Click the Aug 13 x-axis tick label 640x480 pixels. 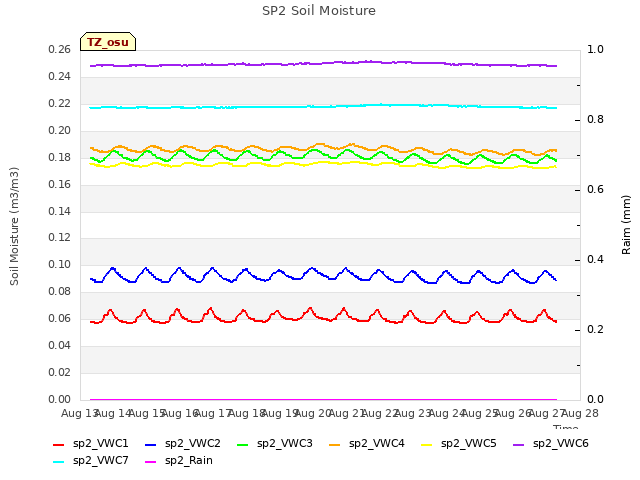point(80,413)
